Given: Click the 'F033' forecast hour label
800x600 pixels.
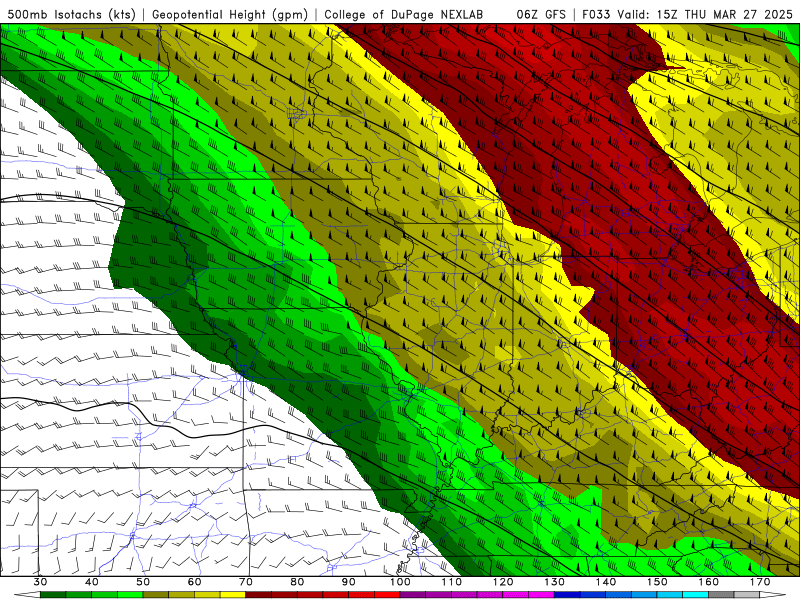Looking at the screenshot, I should [597, 14].
